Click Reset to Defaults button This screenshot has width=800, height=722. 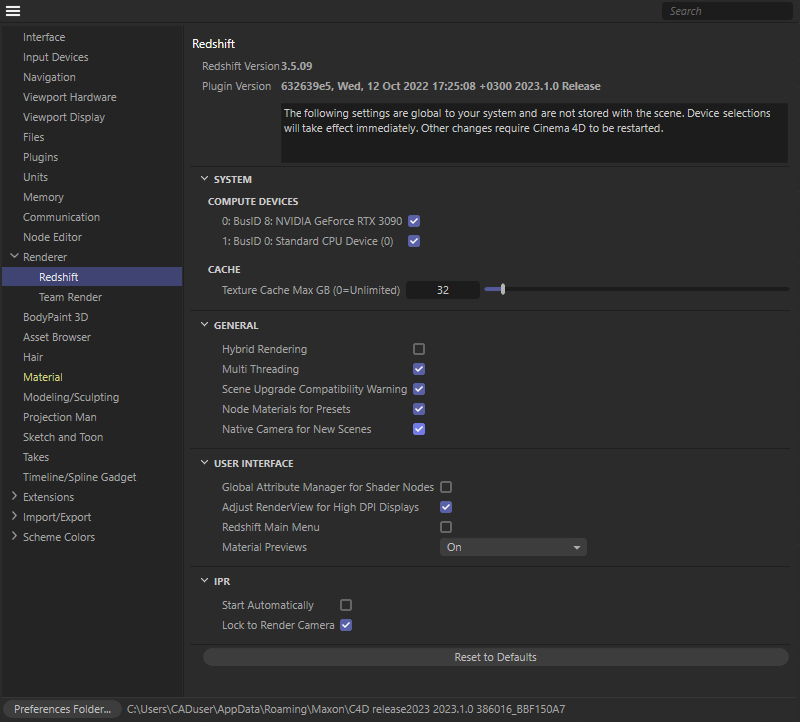495,657
